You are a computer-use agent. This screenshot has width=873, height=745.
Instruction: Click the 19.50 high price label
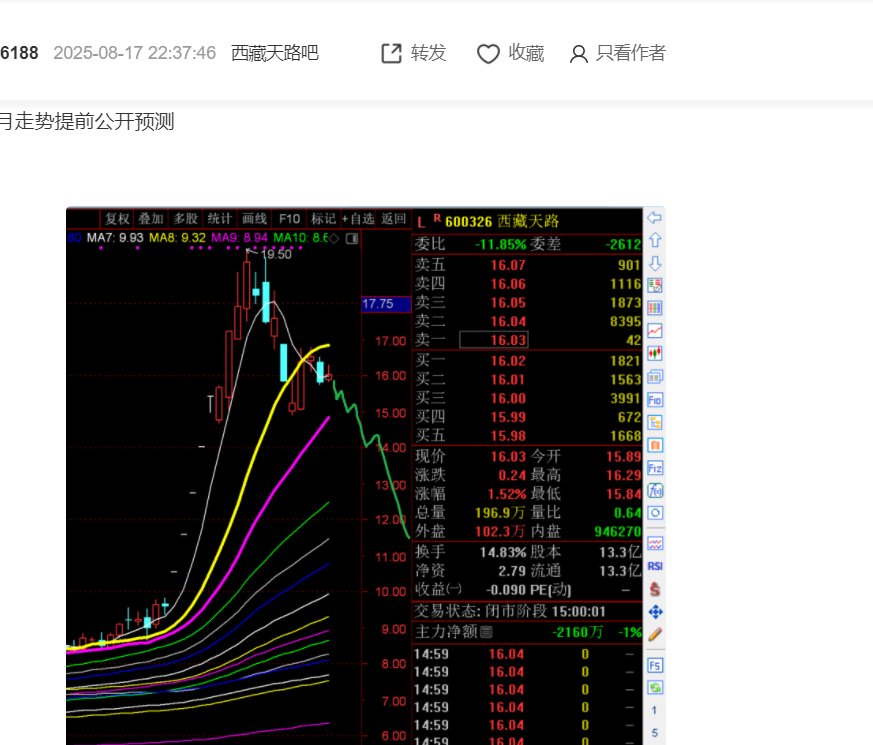pos(276,254)
